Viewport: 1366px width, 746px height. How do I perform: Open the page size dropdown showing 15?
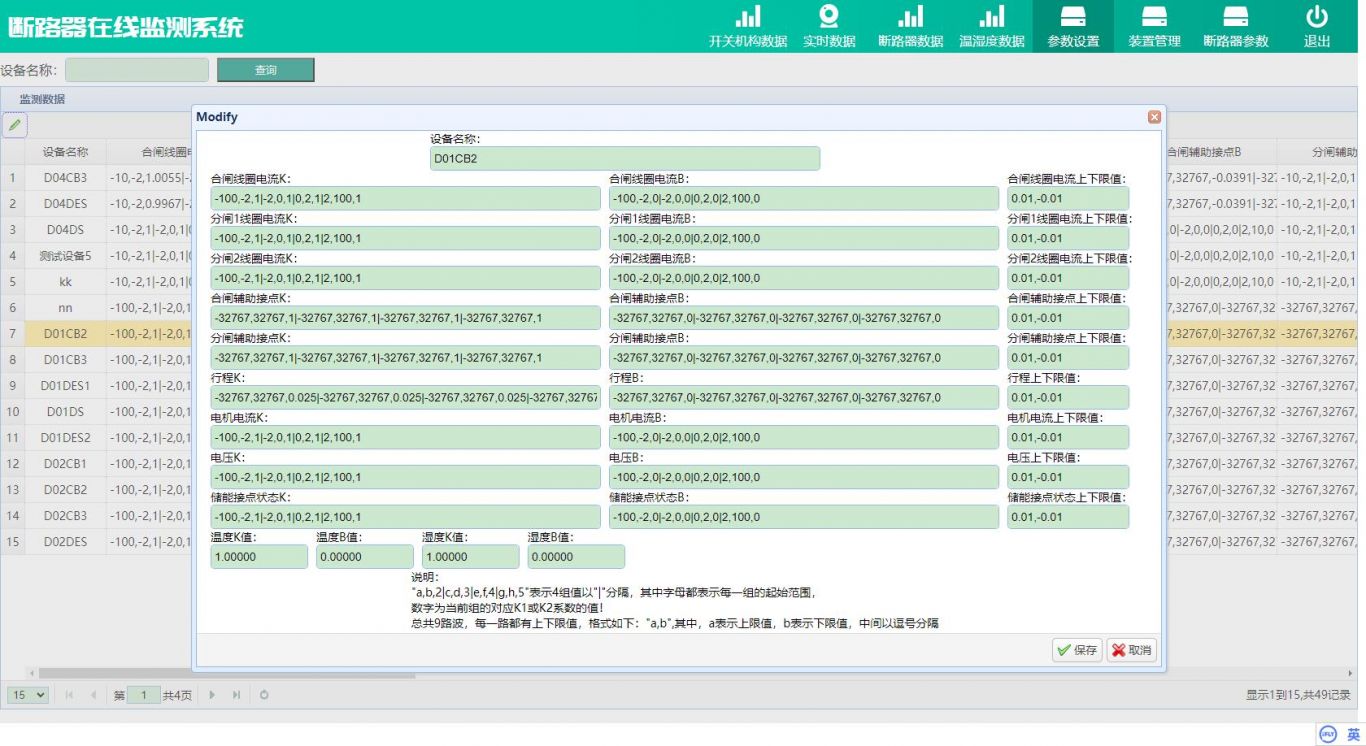coord(28,694)
